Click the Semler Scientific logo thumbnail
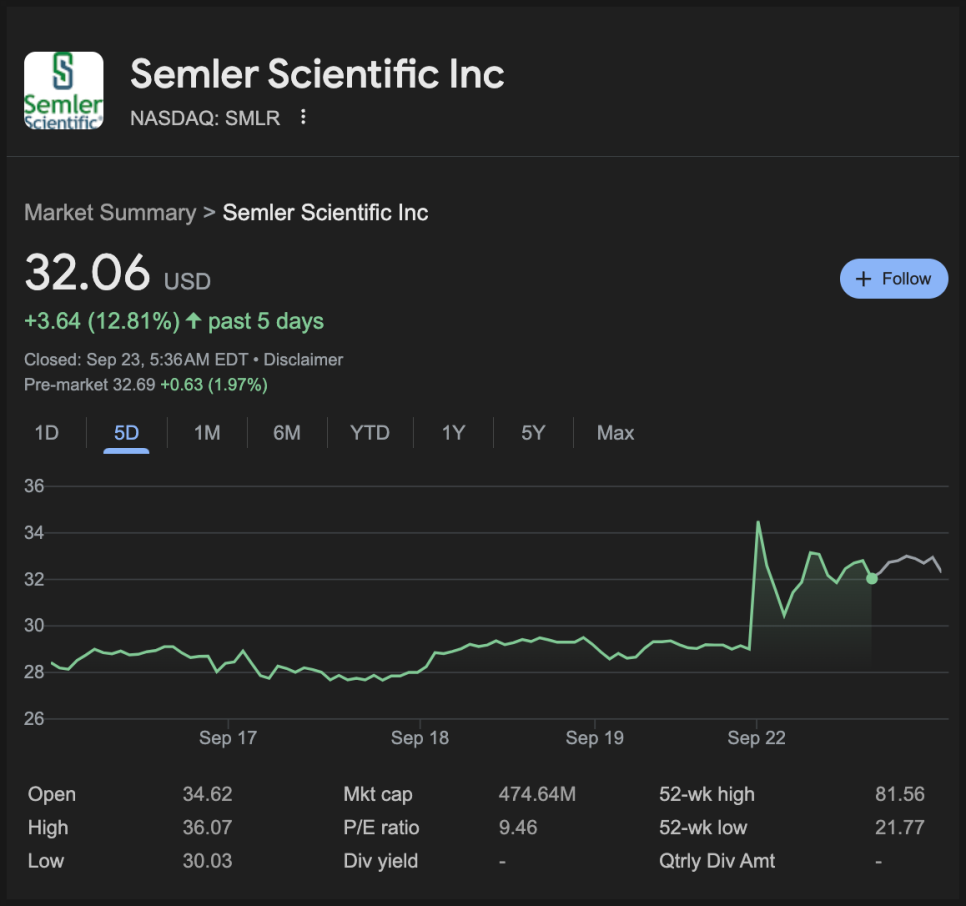966x906 pixels. point(63,90)
